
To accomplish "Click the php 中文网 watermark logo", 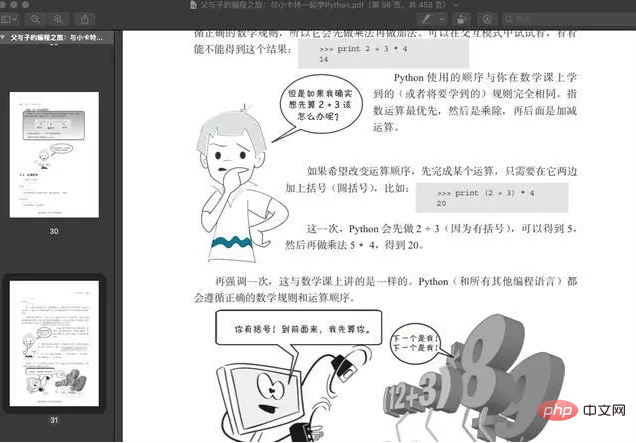I will click(x=582, y=411).
